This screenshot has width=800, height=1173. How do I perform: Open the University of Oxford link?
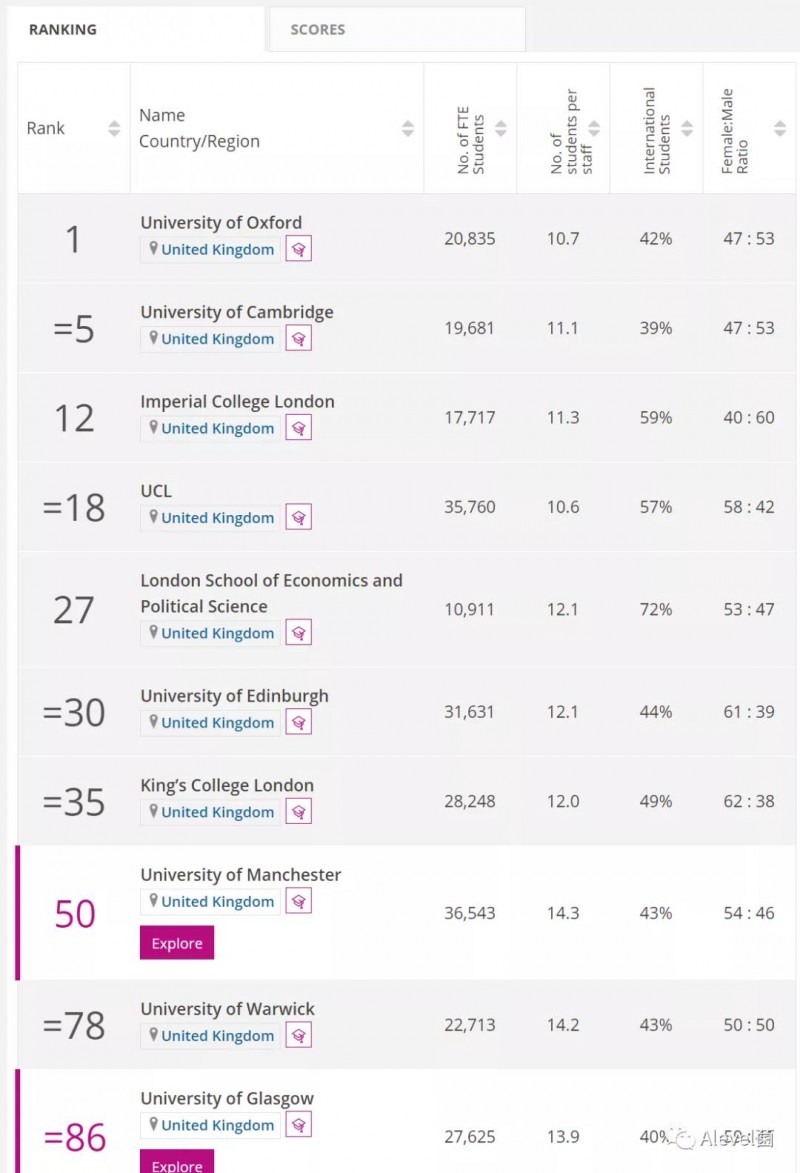[221, 222]
